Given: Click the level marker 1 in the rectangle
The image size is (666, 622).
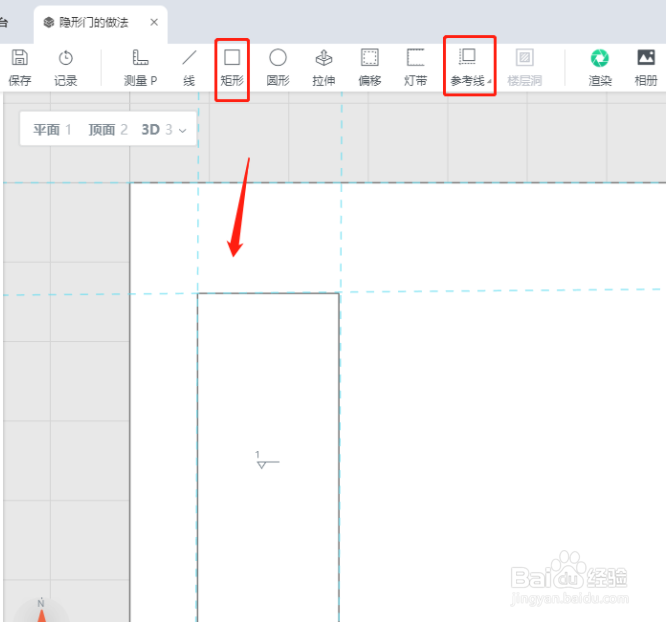Looking at the screenshot, I should click(x=267, y=460).
